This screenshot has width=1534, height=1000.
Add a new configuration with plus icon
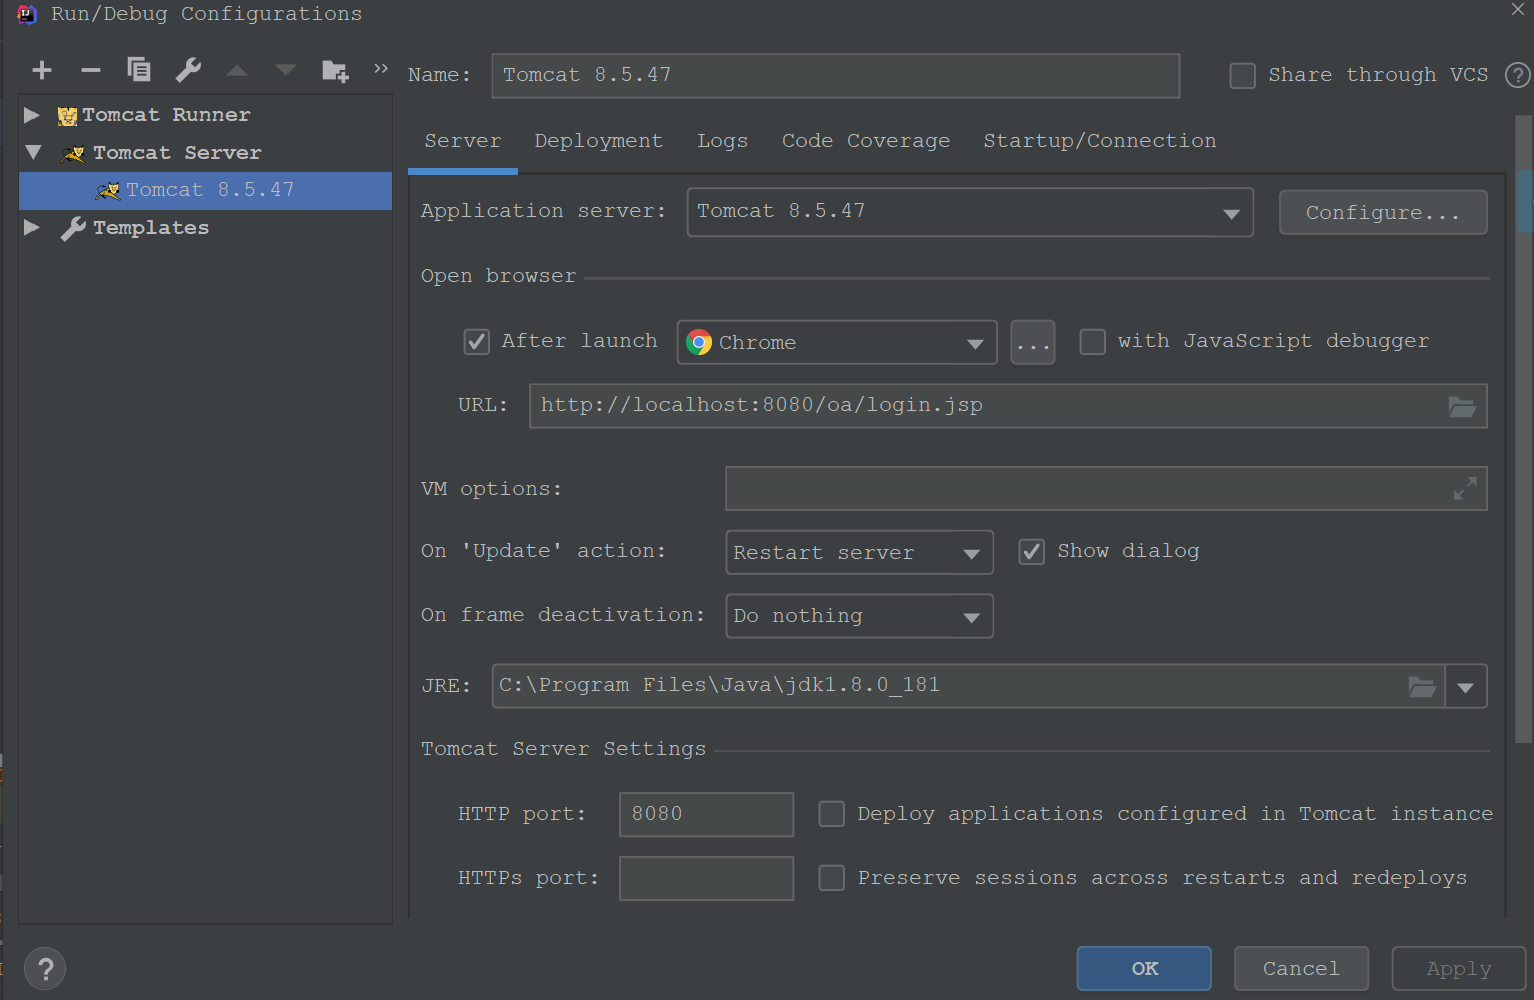(x=42, y=70)
